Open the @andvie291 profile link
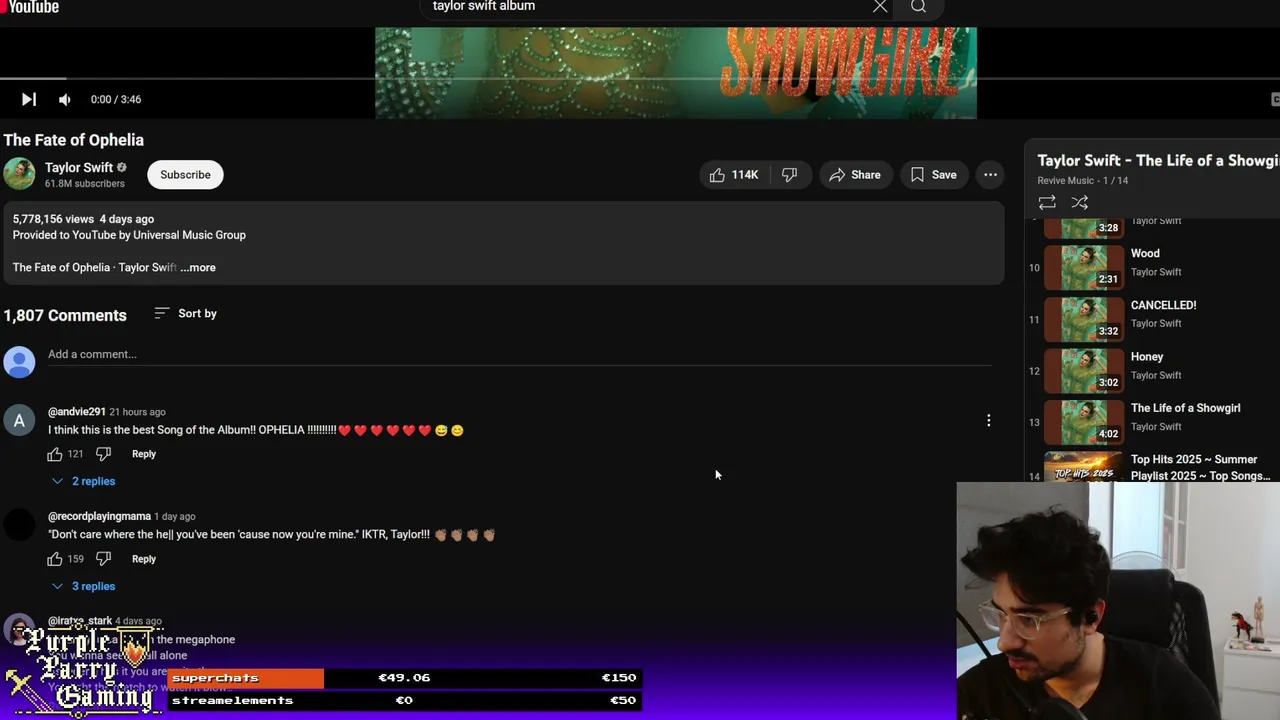This screenshot has height=720, width=1280. coord(77,412)
